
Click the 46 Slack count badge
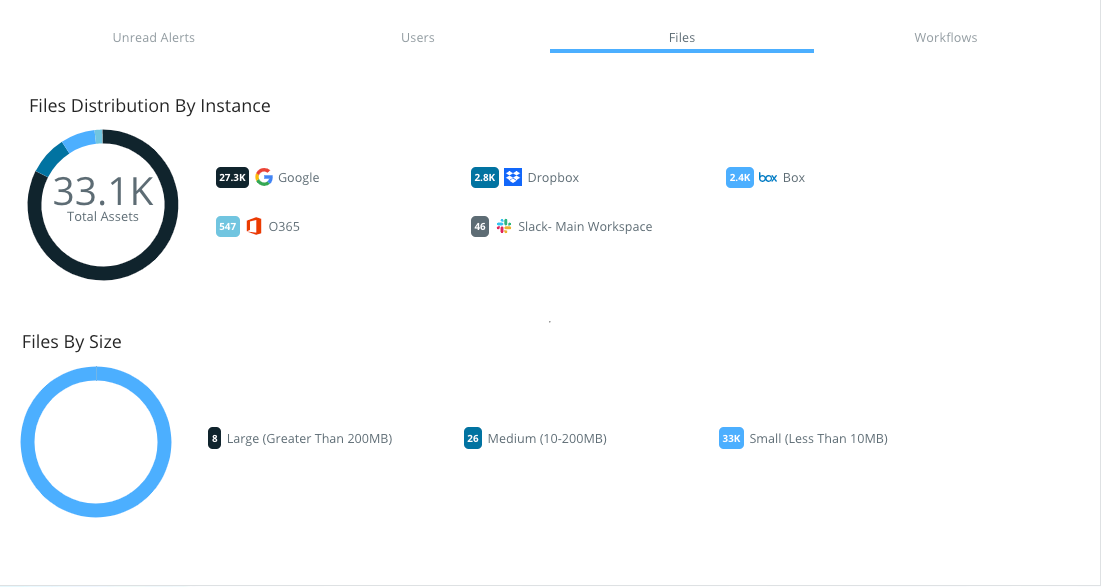click(480, 226)
